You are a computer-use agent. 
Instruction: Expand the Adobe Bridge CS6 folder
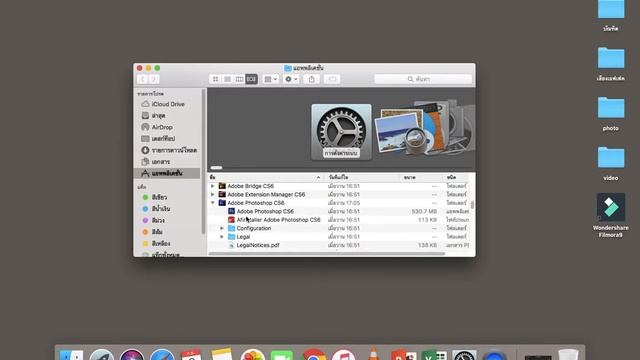212,186
